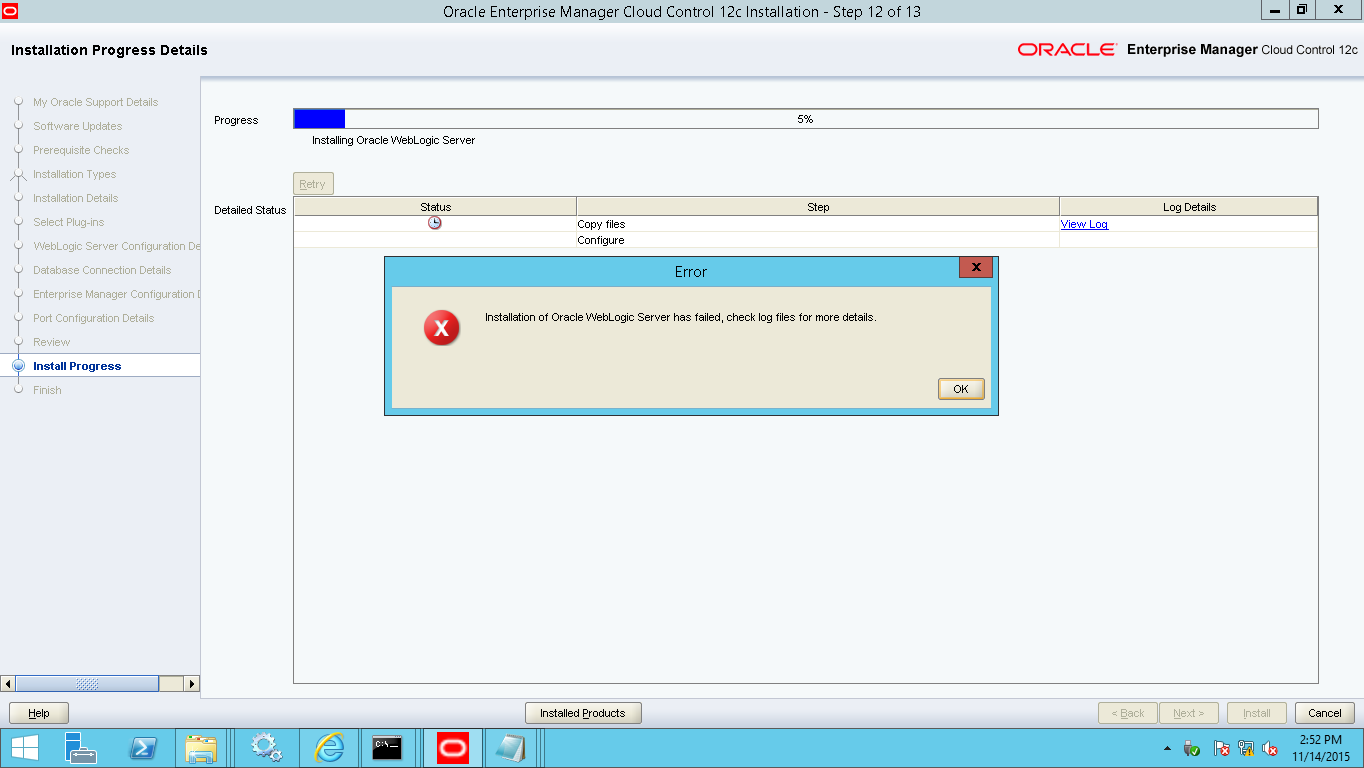
Task: Select Install Progress step in sidebar
Action: click(77, 366)
